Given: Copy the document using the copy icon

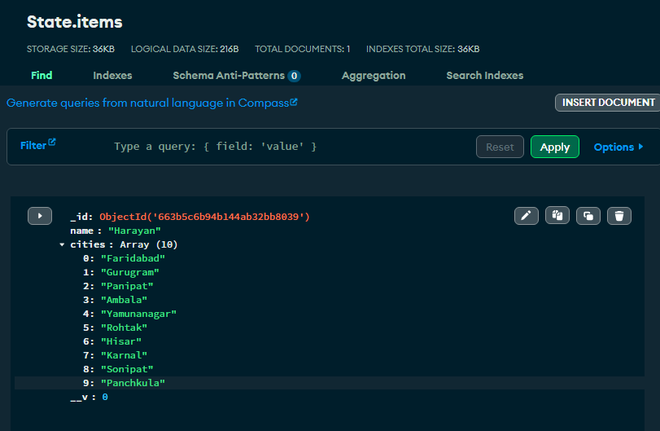Looking at the screenshot, I should pos(557,215).
